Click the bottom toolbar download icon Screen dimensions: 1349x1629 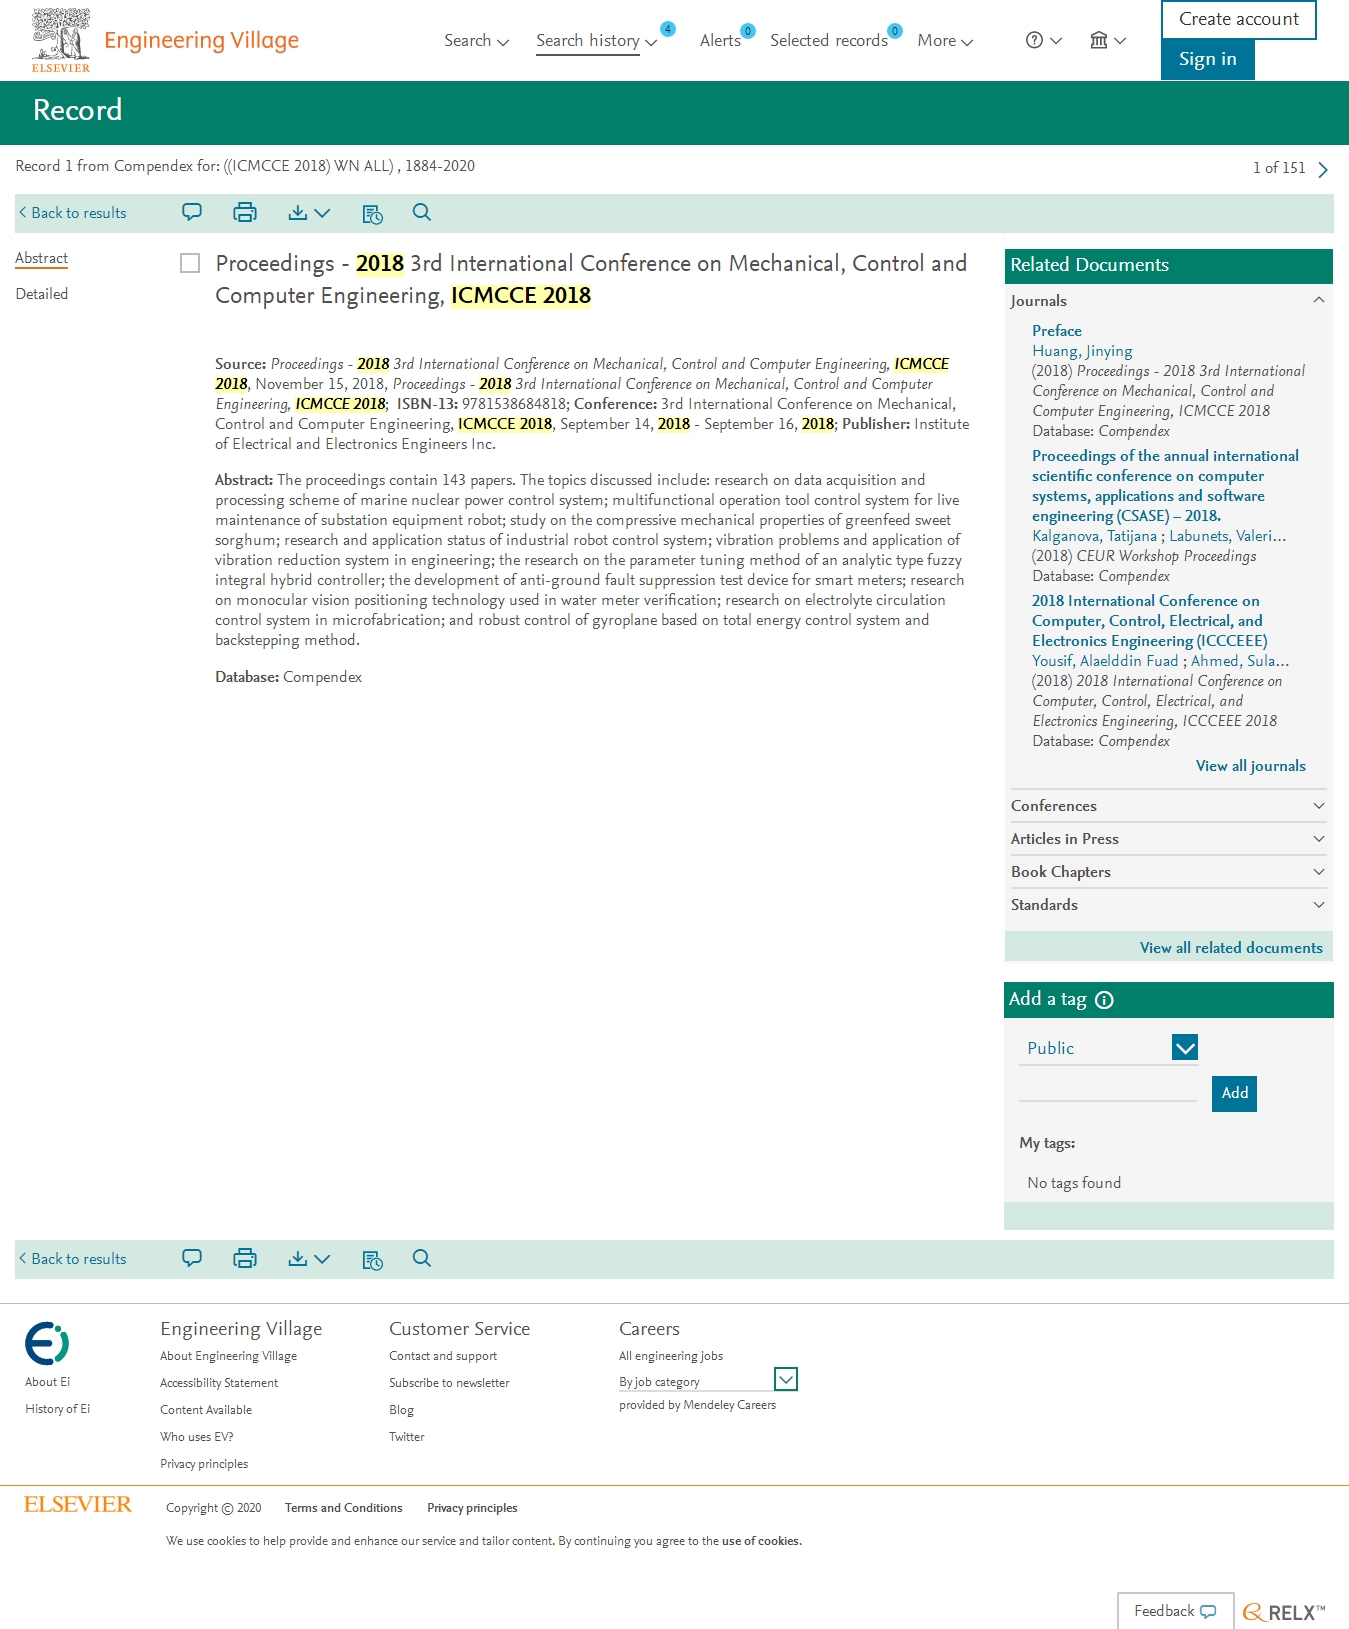[297, 1258]
